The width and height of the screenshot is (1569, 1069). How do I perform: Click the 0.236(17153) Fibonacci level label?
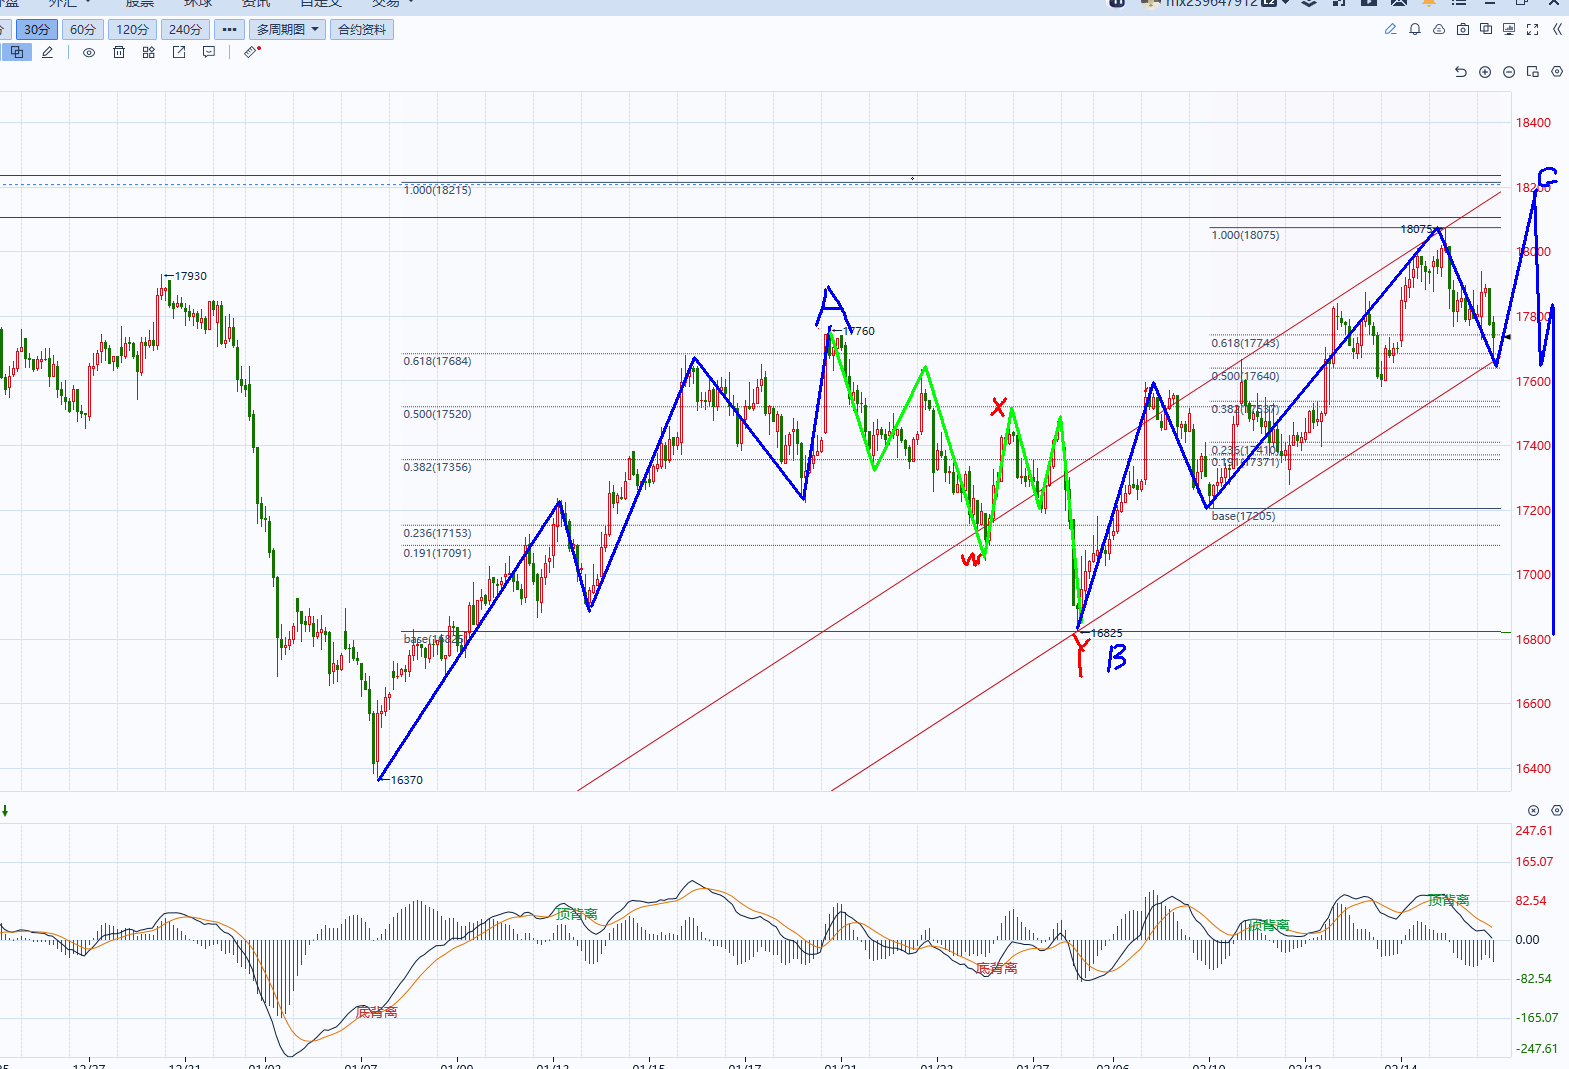click(x=437, y=533)
